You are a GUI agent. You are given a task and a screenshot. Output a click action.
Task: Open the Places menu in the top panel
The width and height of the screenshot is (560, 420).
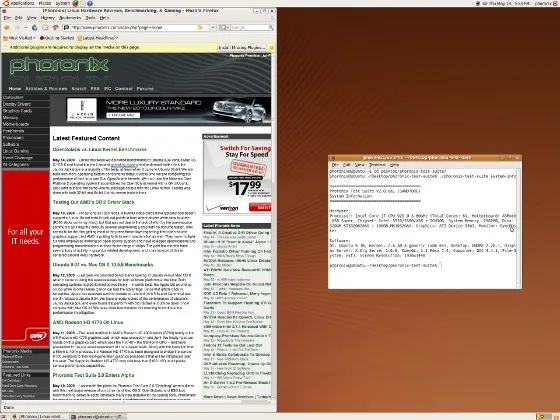45,3
